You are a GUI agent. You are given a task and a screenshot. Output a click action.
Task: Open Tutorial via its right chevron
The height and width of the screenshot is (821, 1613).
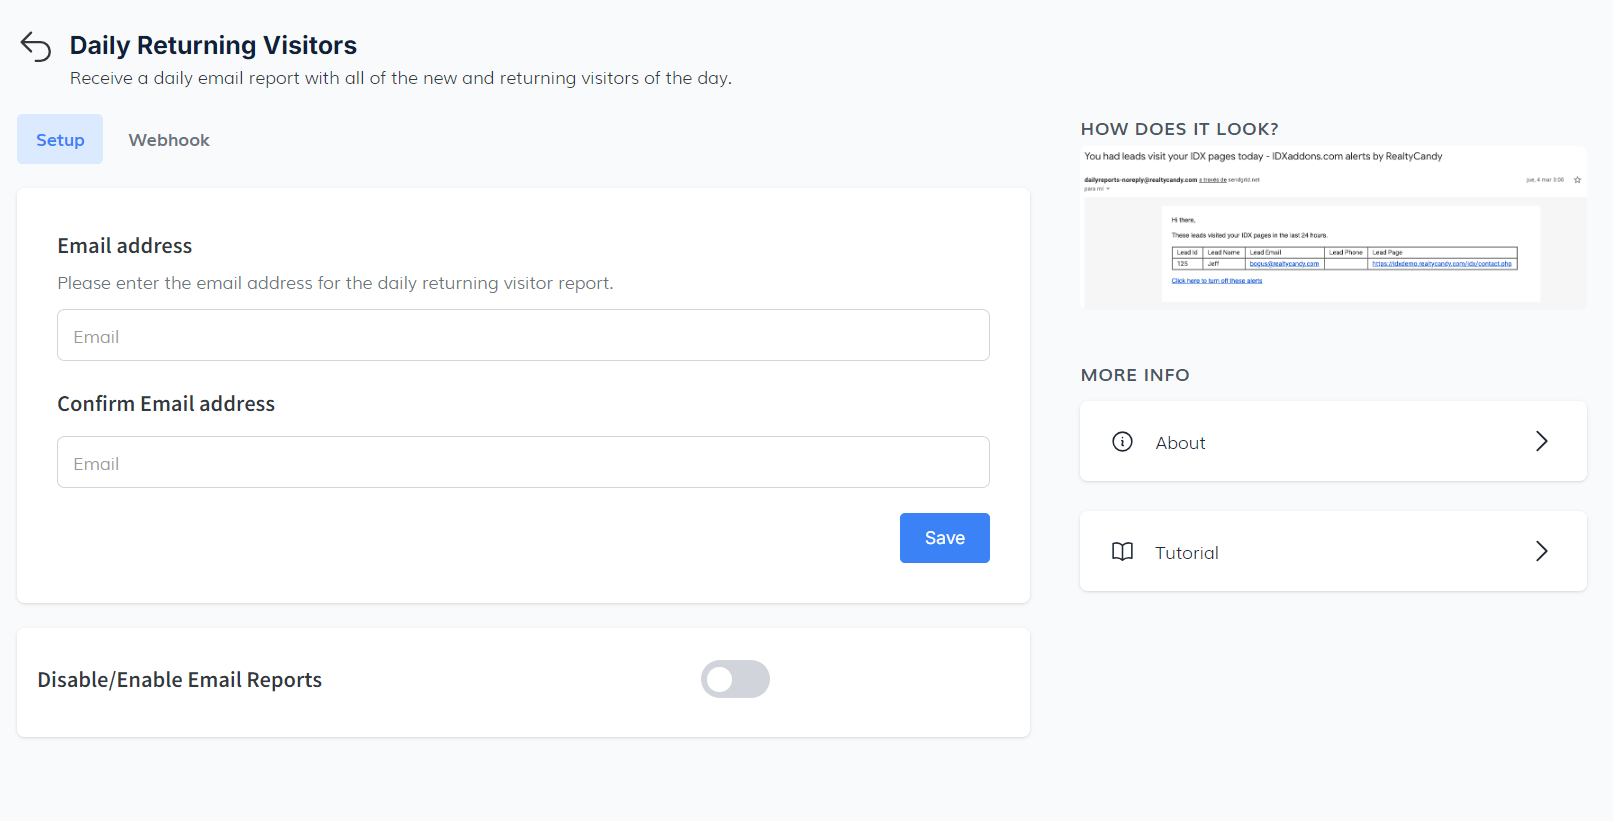[1541, 552]
